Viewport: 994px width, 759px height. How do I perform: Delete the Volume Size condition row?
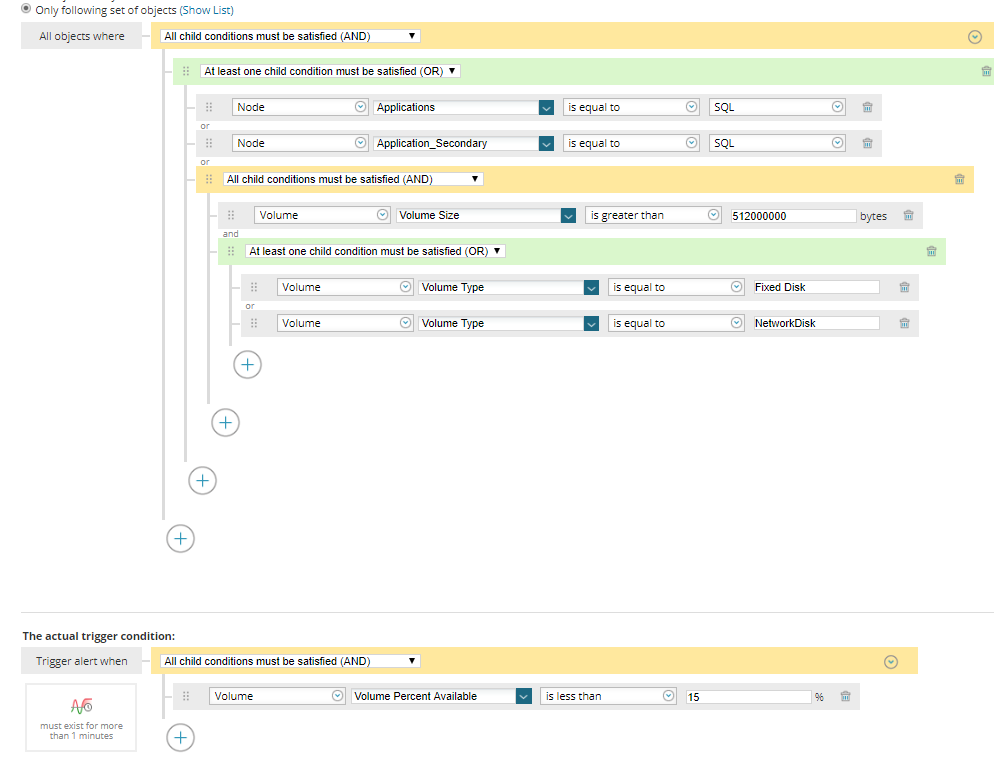click(908, 215)
